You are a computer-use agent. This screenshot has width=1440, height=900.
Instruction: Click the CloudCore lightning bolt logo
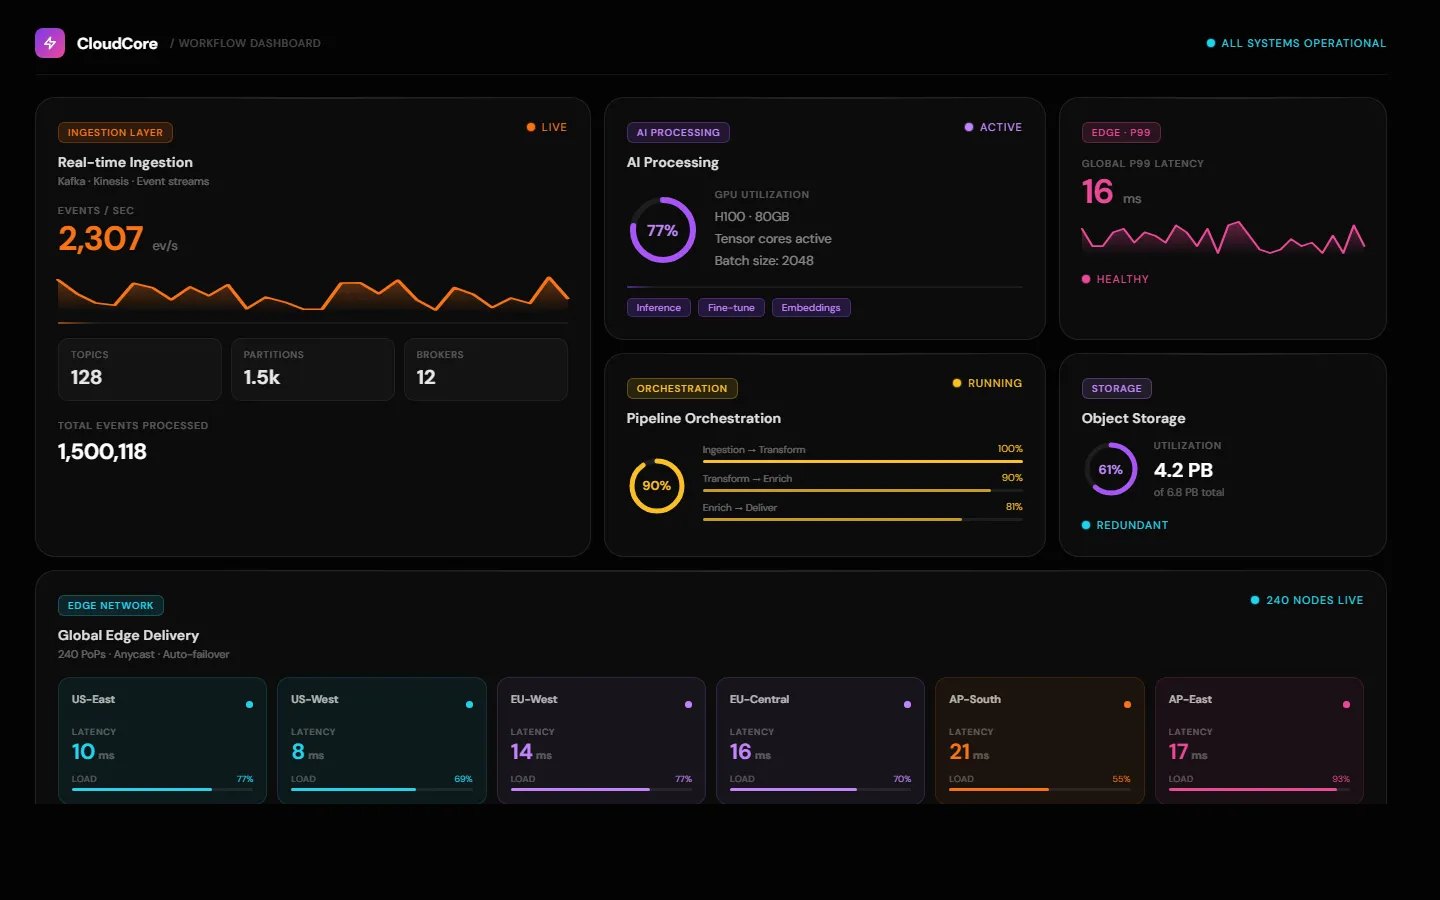(x=49, y=43)
